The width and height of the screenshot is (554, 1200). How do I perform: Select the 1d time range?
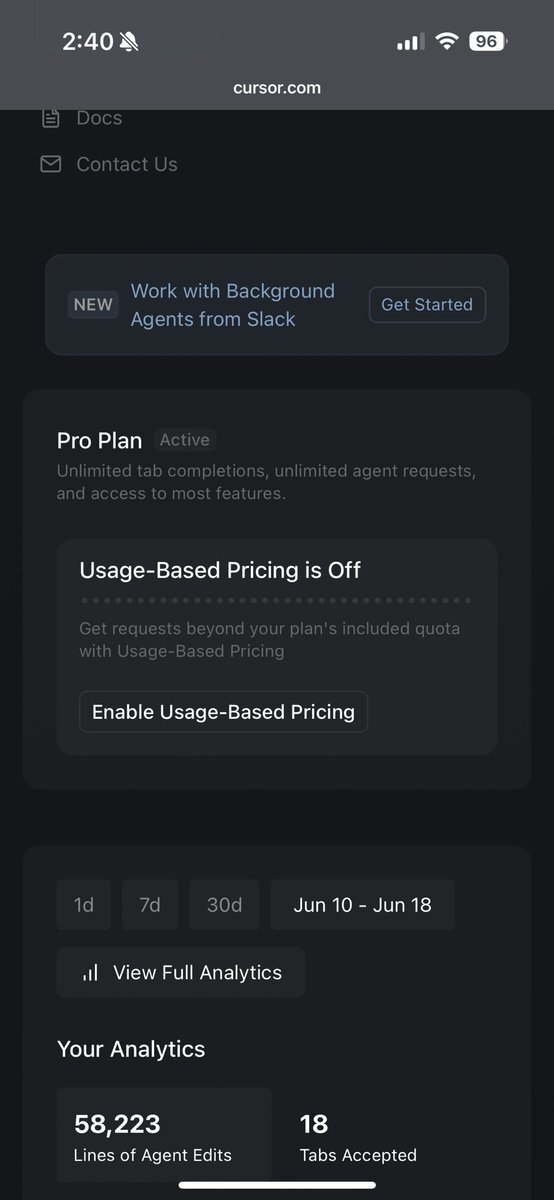point(84,905)
